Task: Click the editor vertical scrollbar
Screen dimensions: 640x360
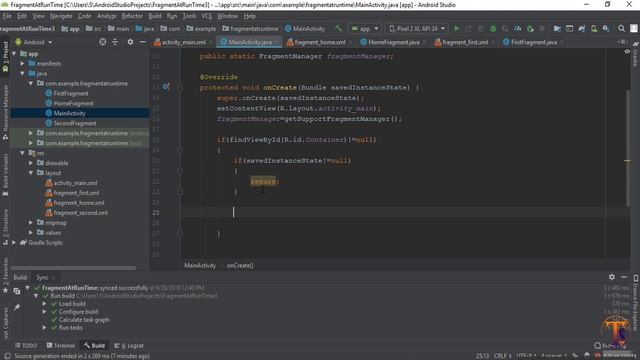Action: click(x=627, y=147)
